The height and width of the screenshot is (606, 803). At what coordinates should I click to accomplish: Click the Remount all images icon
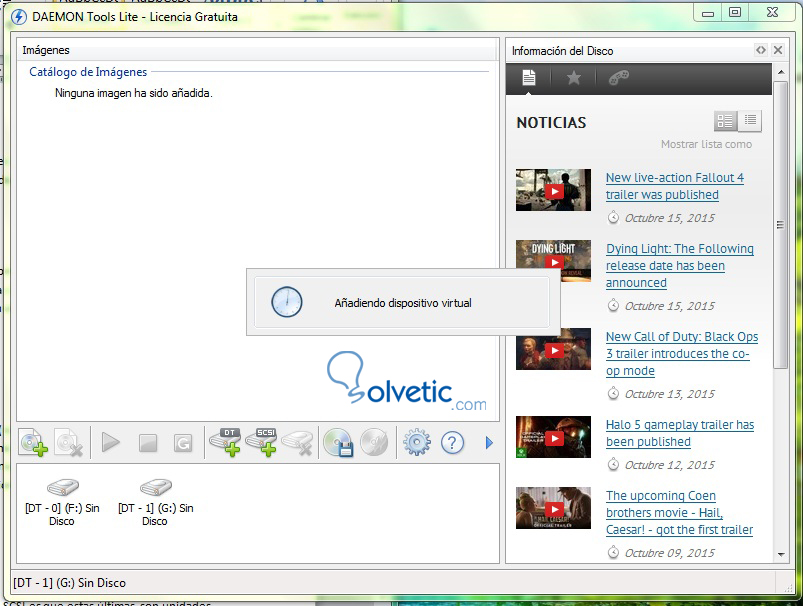(183, 443)
